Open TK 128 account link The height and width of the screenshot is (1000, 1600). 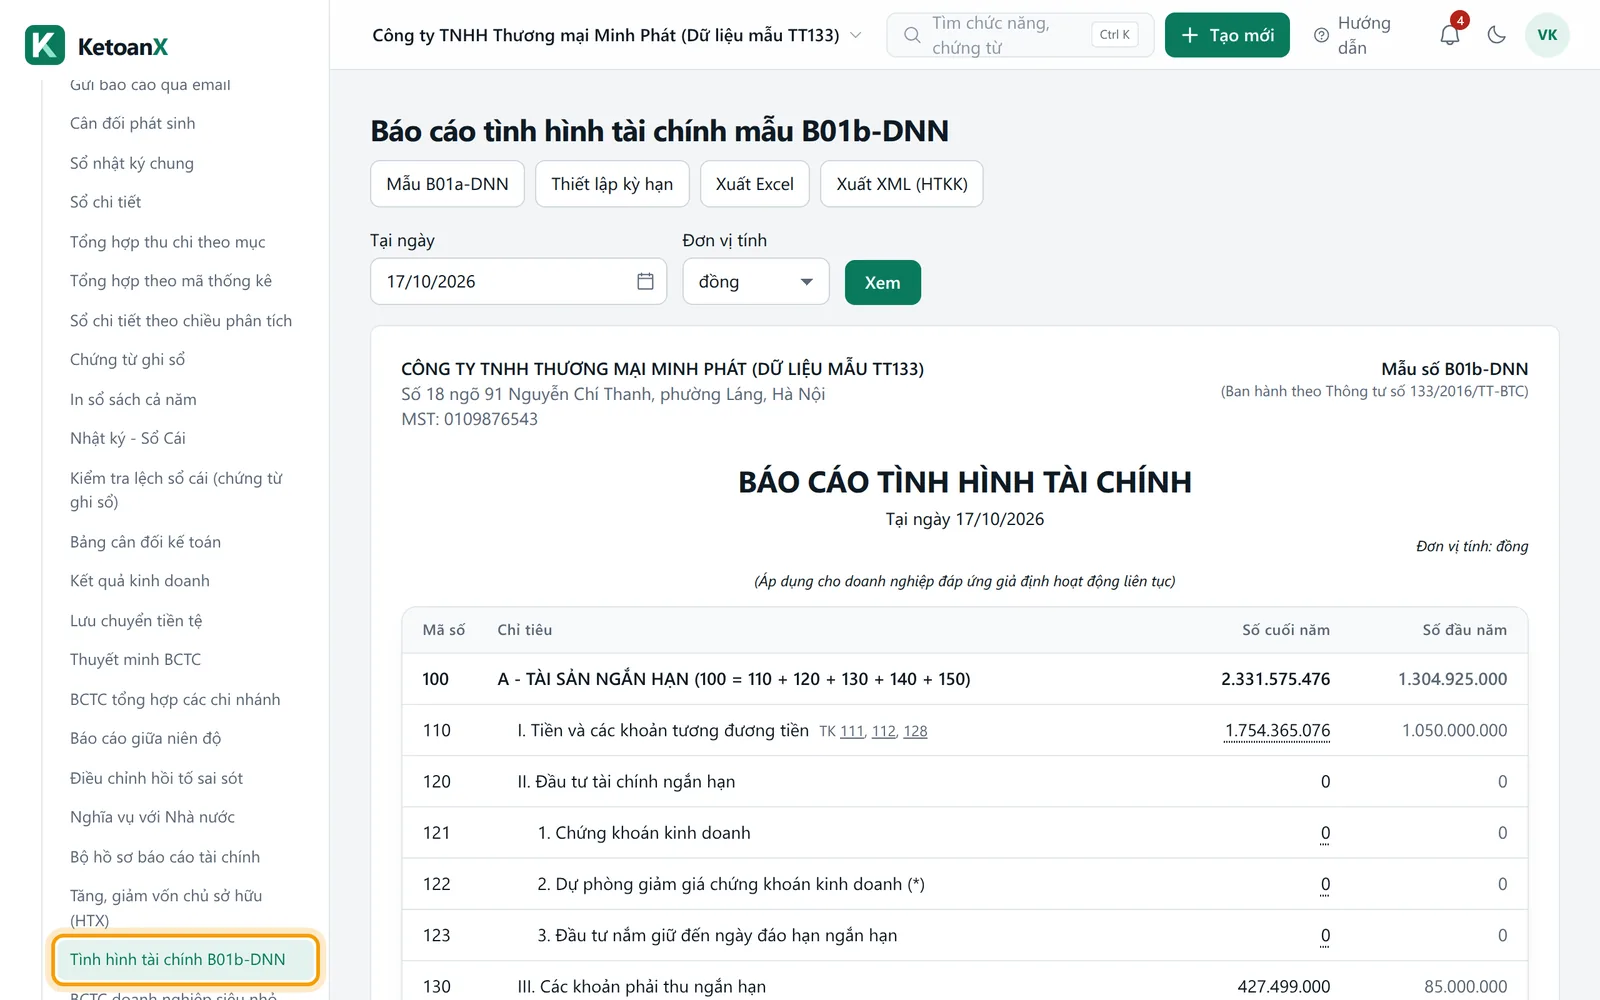915,732
